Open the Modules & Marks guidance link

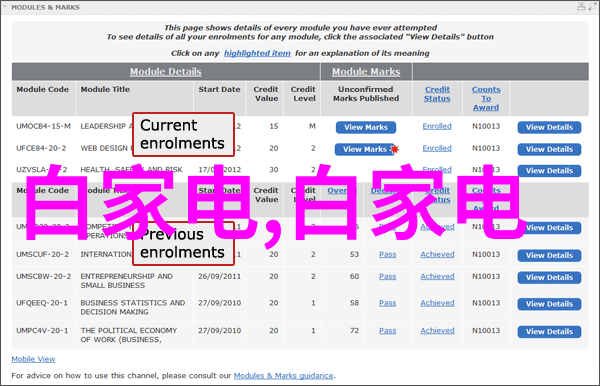point(284,376)
